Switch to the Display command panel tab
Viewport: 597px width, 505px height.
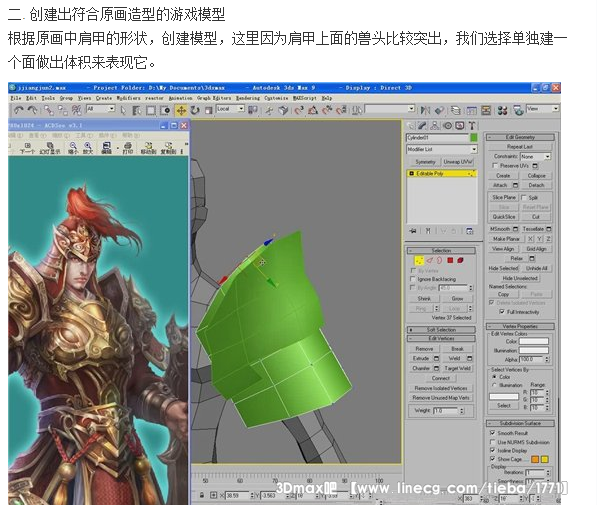pyautogui.click(x=460, y=125)
